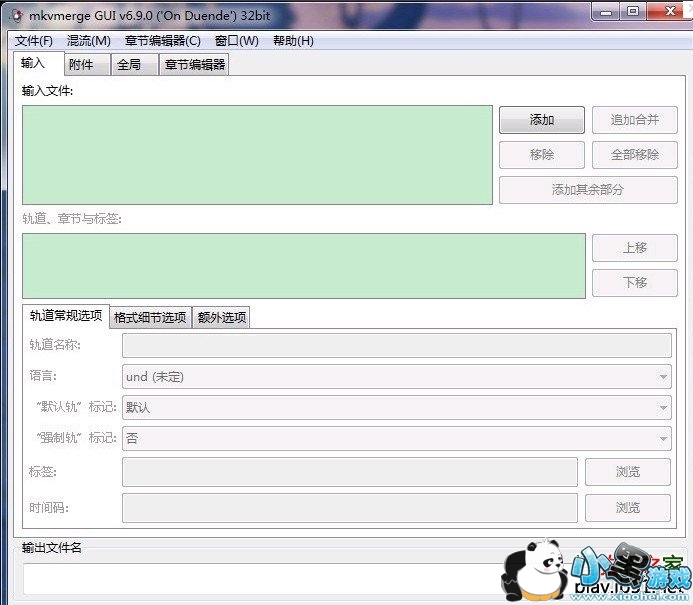
Task: Click the 全部移除 button
Action: tap(635, 155)
